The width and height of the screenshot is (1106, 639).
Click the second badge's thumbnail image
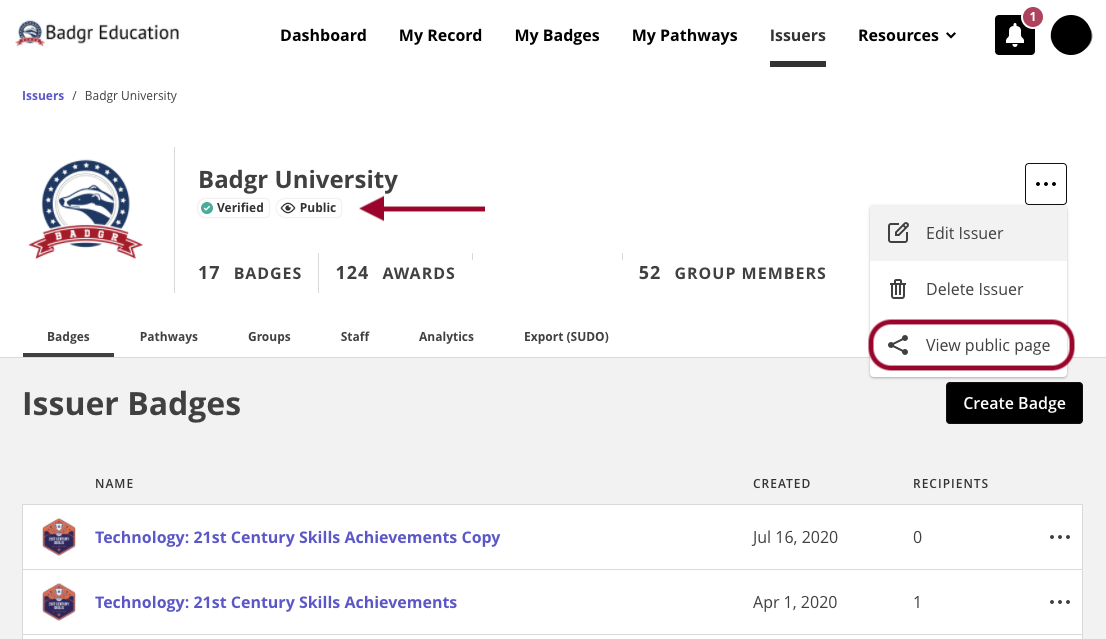(59, 602)
